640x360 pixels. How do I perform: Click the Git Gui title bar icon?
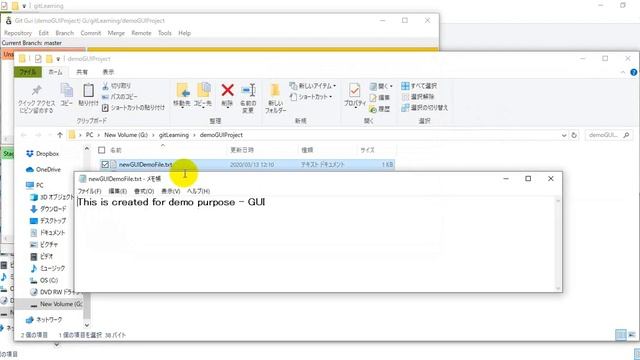coord(8,20)
